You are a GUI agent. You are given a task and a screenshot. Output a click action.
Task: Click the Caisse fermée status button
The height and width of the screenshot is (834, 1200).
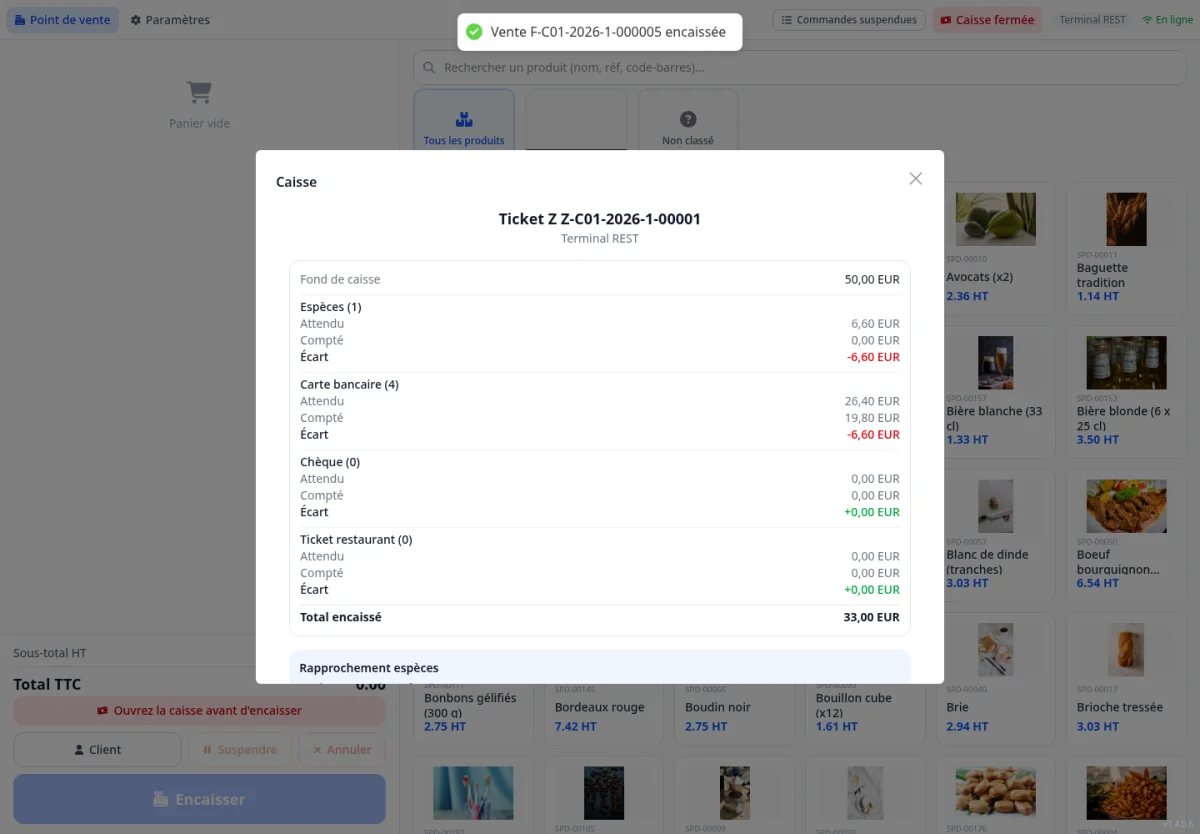[987, 20]
